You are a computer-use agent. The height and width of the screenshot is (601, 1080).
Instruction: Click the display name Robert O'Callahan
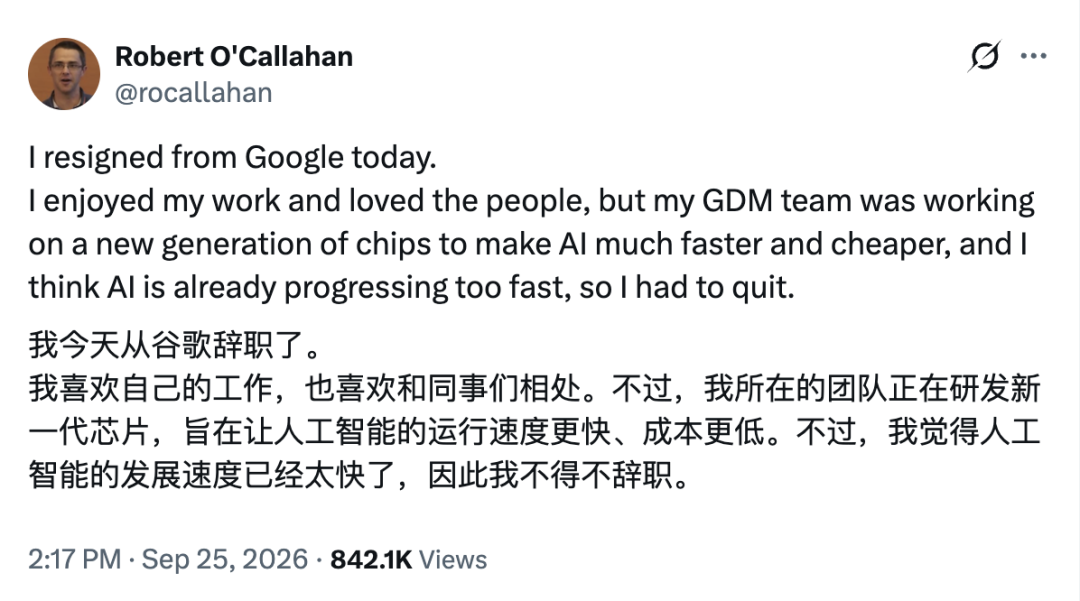pos(233,56)
